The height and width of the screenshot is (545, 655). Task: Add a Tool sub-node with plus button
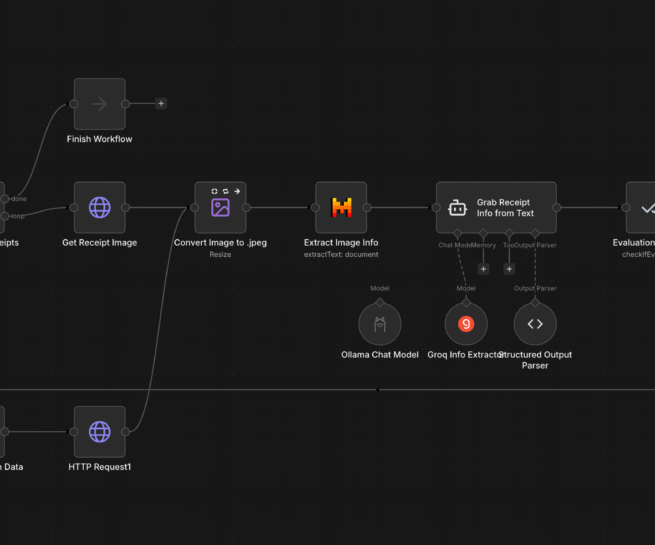[509, 268]
